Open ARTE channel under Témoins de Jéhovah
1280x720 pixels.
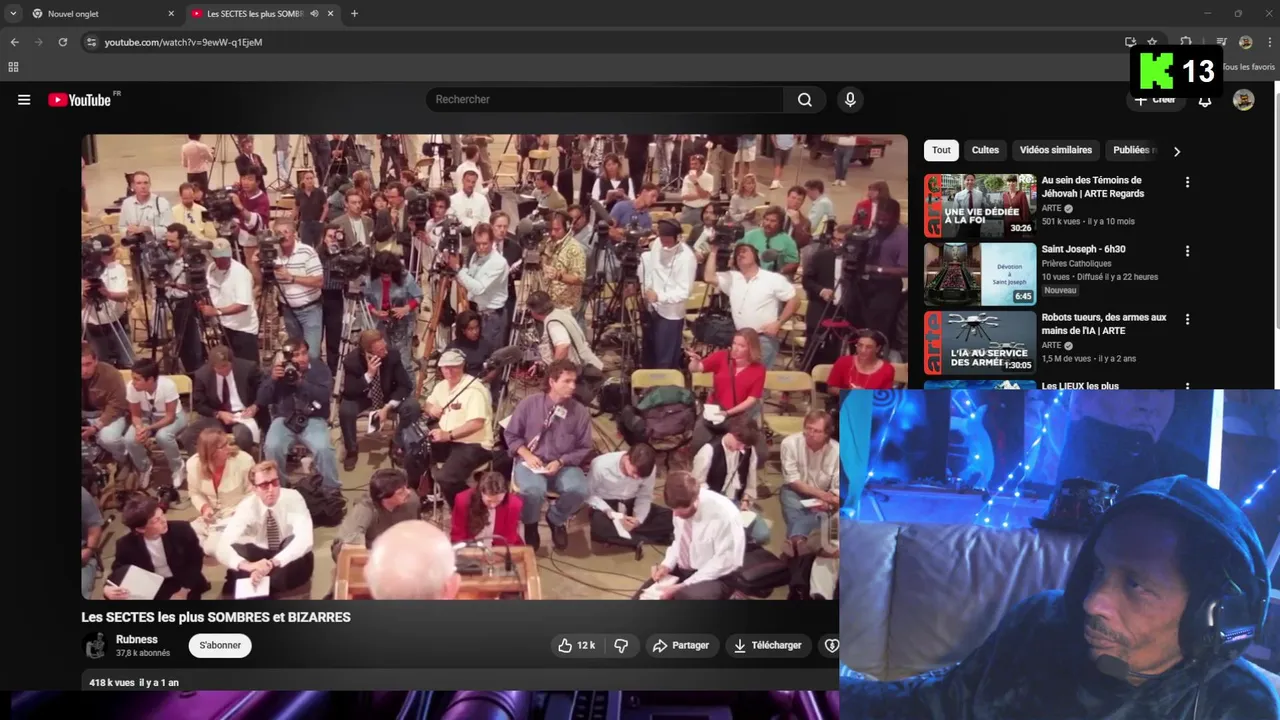(1051, 208)
